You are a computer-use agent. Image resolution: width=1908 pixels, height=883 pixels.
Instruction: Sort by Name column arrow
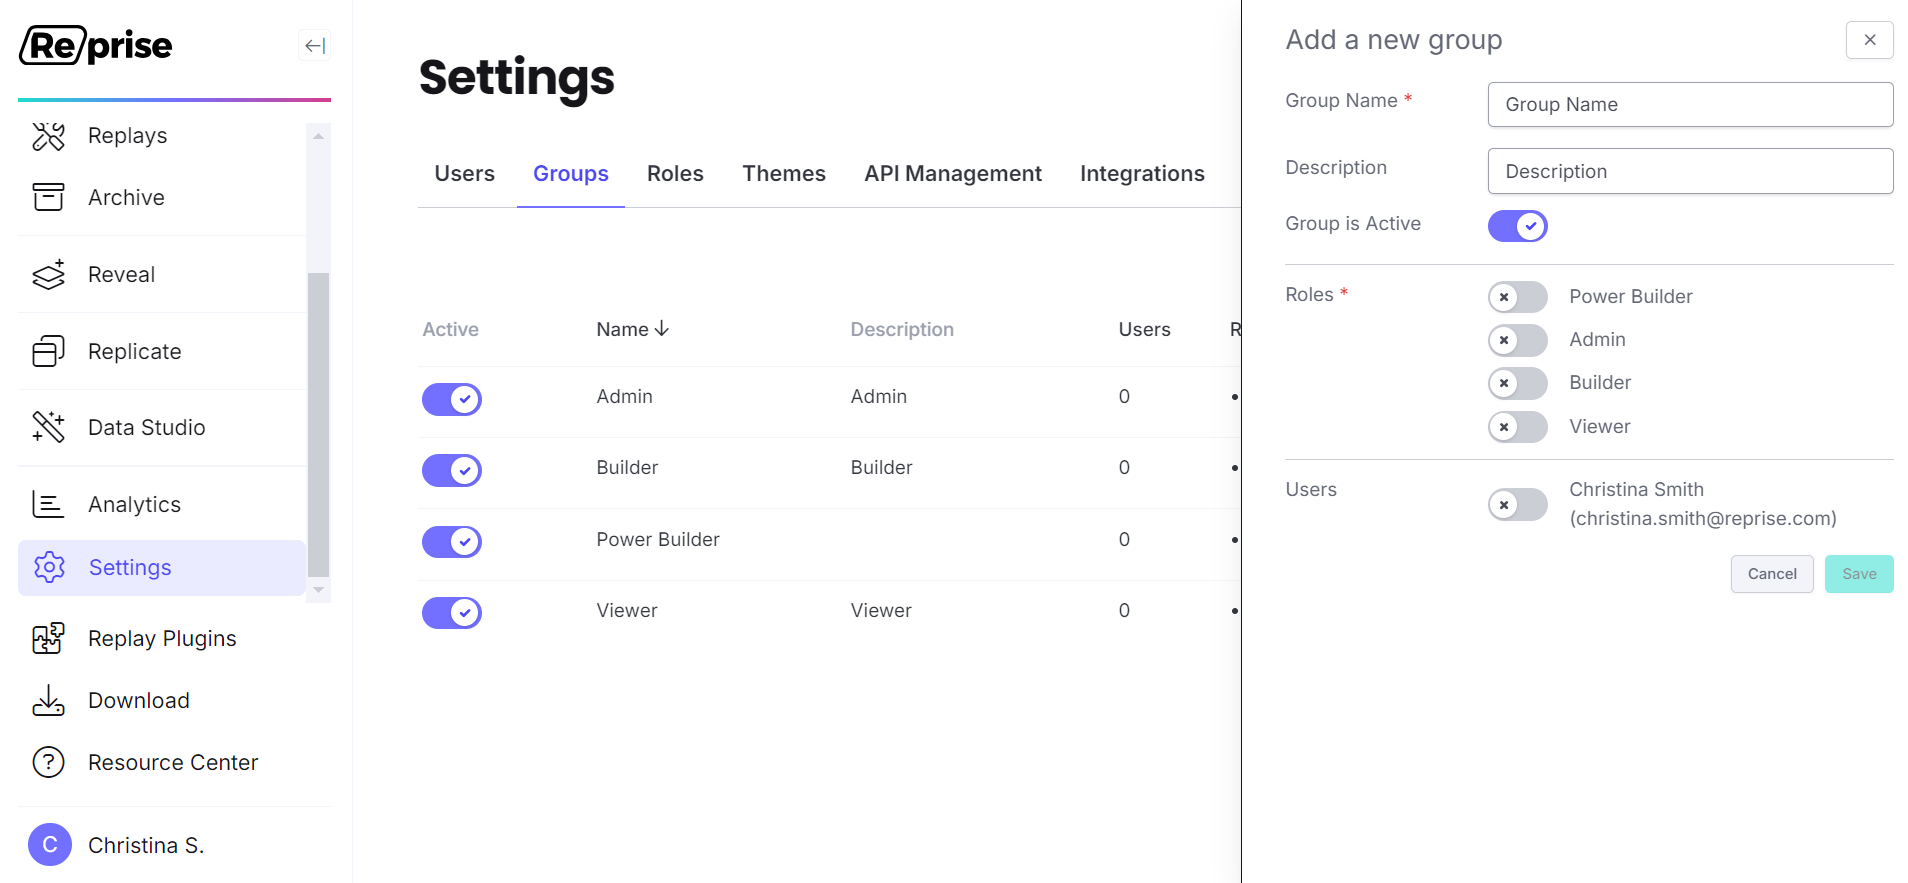pyautogui.click(x=661, y=328)
